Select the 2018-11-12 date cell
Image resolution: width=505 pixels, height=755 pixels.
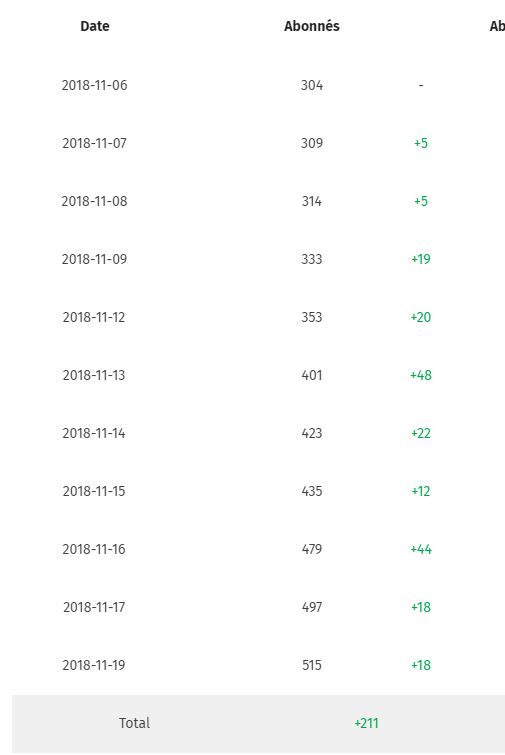pyautogui.click(x=94, y=317)
